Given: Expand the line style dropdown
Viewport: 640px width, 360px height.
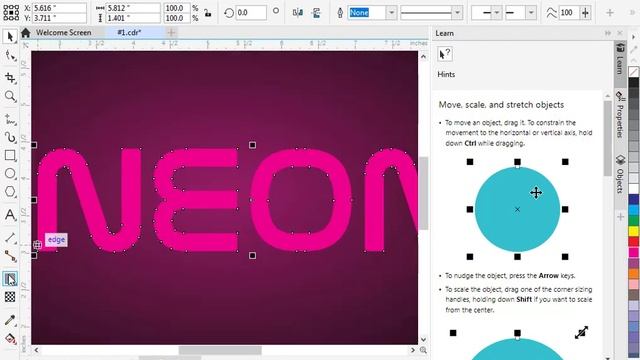Looking at the screenshot, I should pyautogui.click(x=457, y=13).
